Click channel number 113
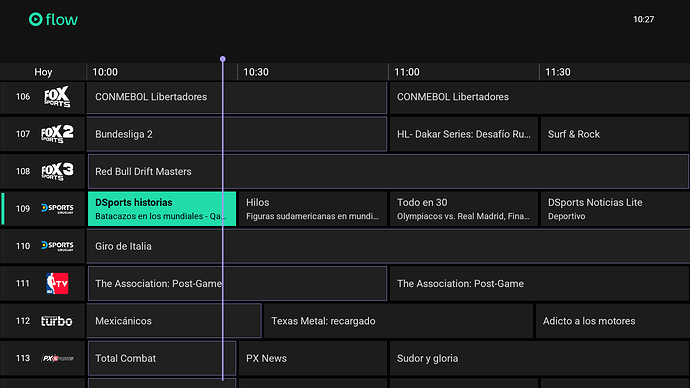Screen dimensions: 690x388 (x=23, y=358)
